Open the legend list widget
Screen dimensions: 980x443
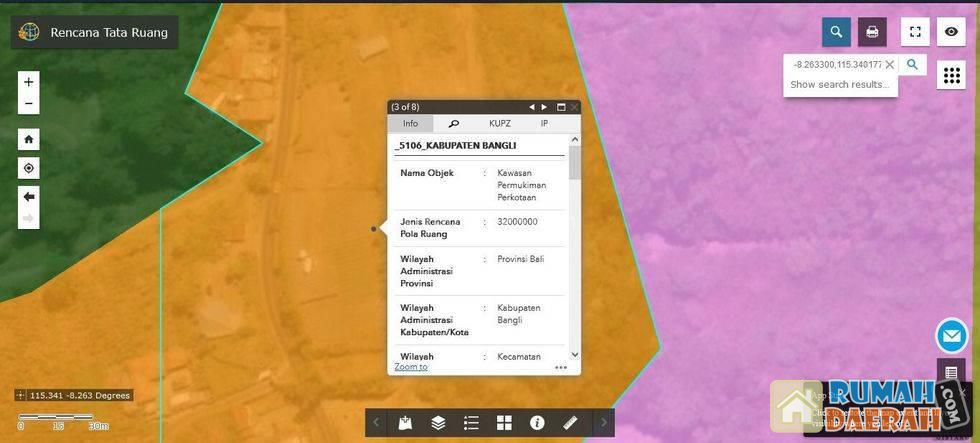[471, 423]
